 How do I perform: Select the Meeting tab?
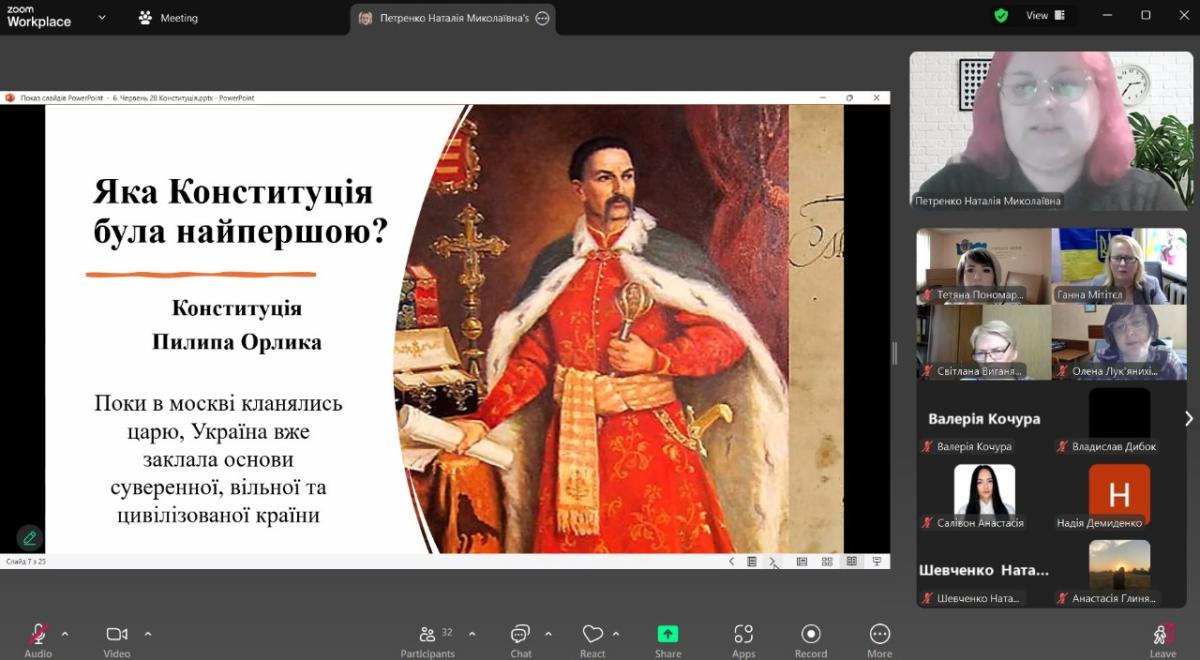click(169, 18)
